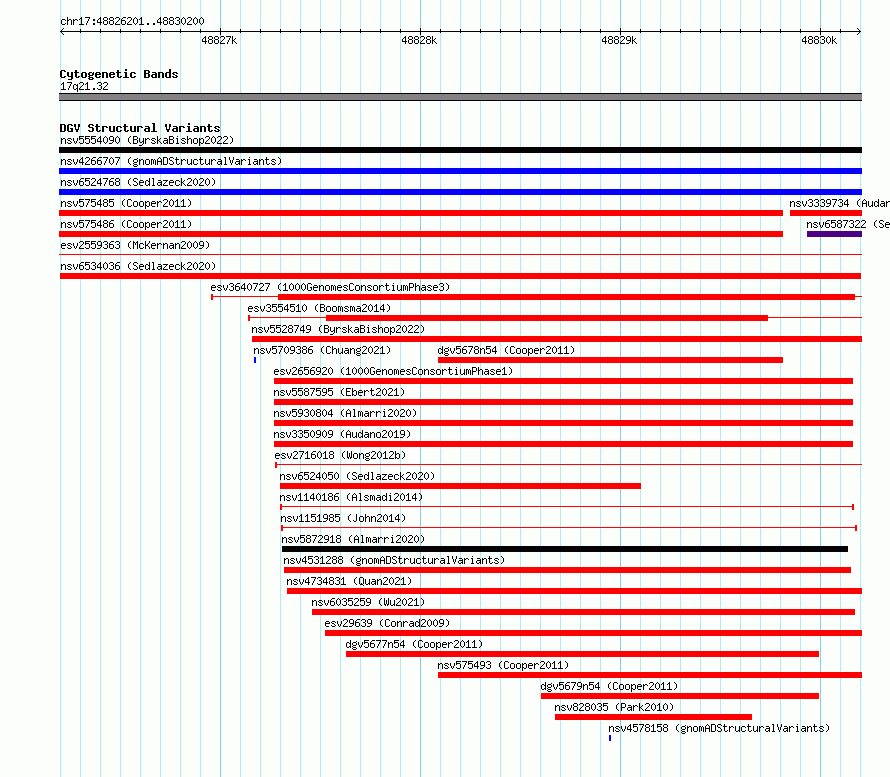The width and height of the screenshot is (890, 777).
Task: Click the red nsv4734831 variant bar
Action: (x=574, y=591)
